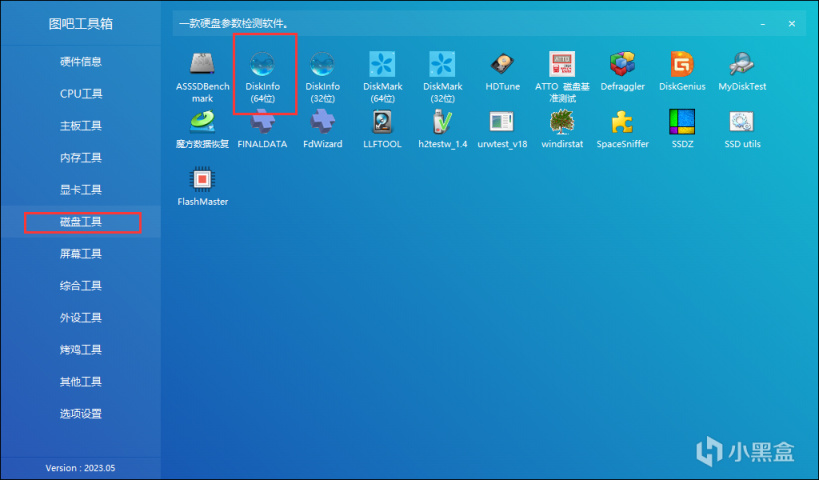Launch urwtest_v18
819x480 pixels.
(502, 129)
